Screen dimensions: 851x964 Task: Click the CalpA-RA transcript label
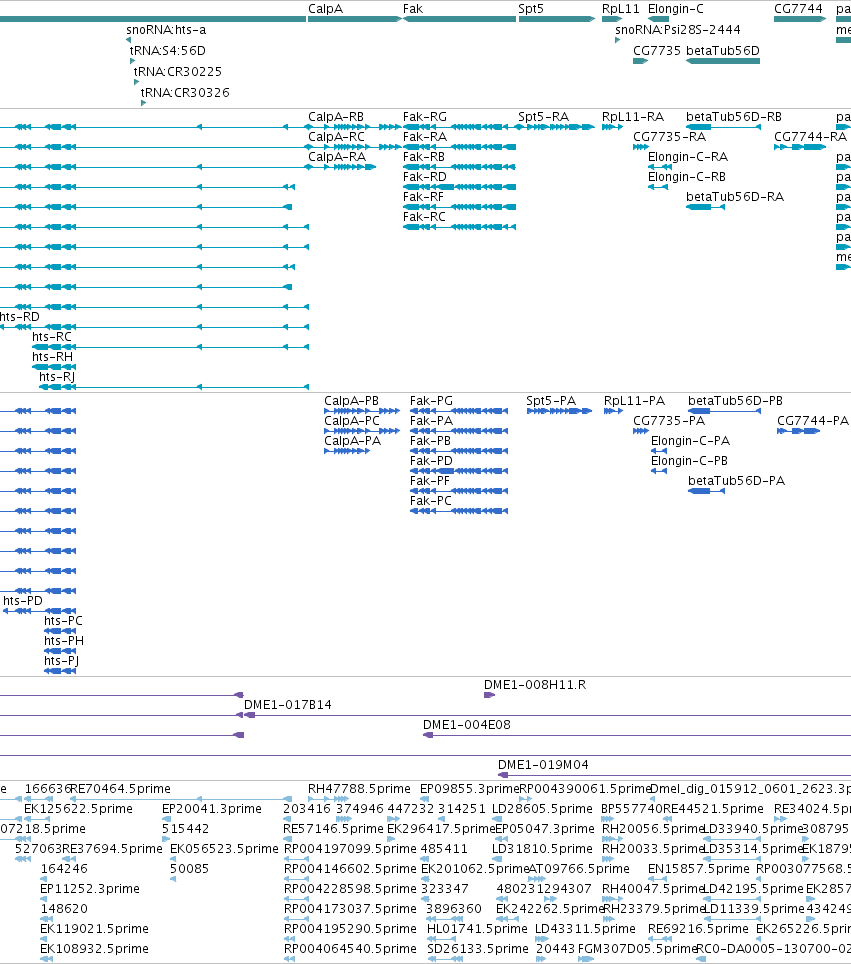point(337,157)
